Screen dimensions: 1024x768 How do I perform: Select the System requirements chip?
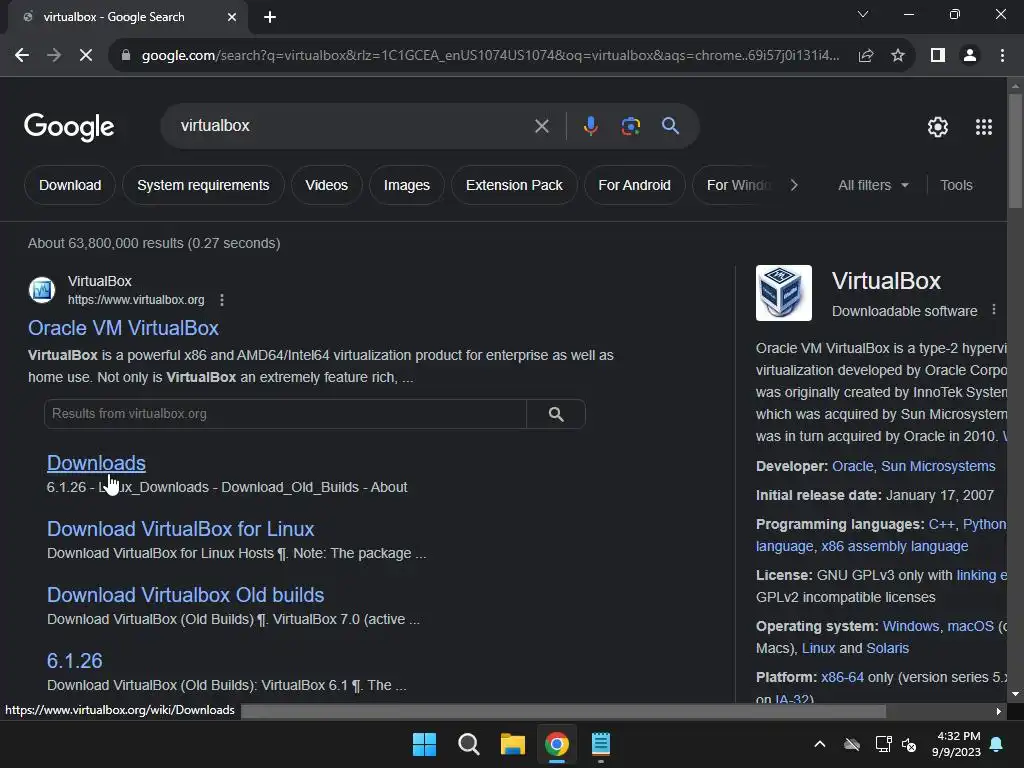(x=203, y=185)
